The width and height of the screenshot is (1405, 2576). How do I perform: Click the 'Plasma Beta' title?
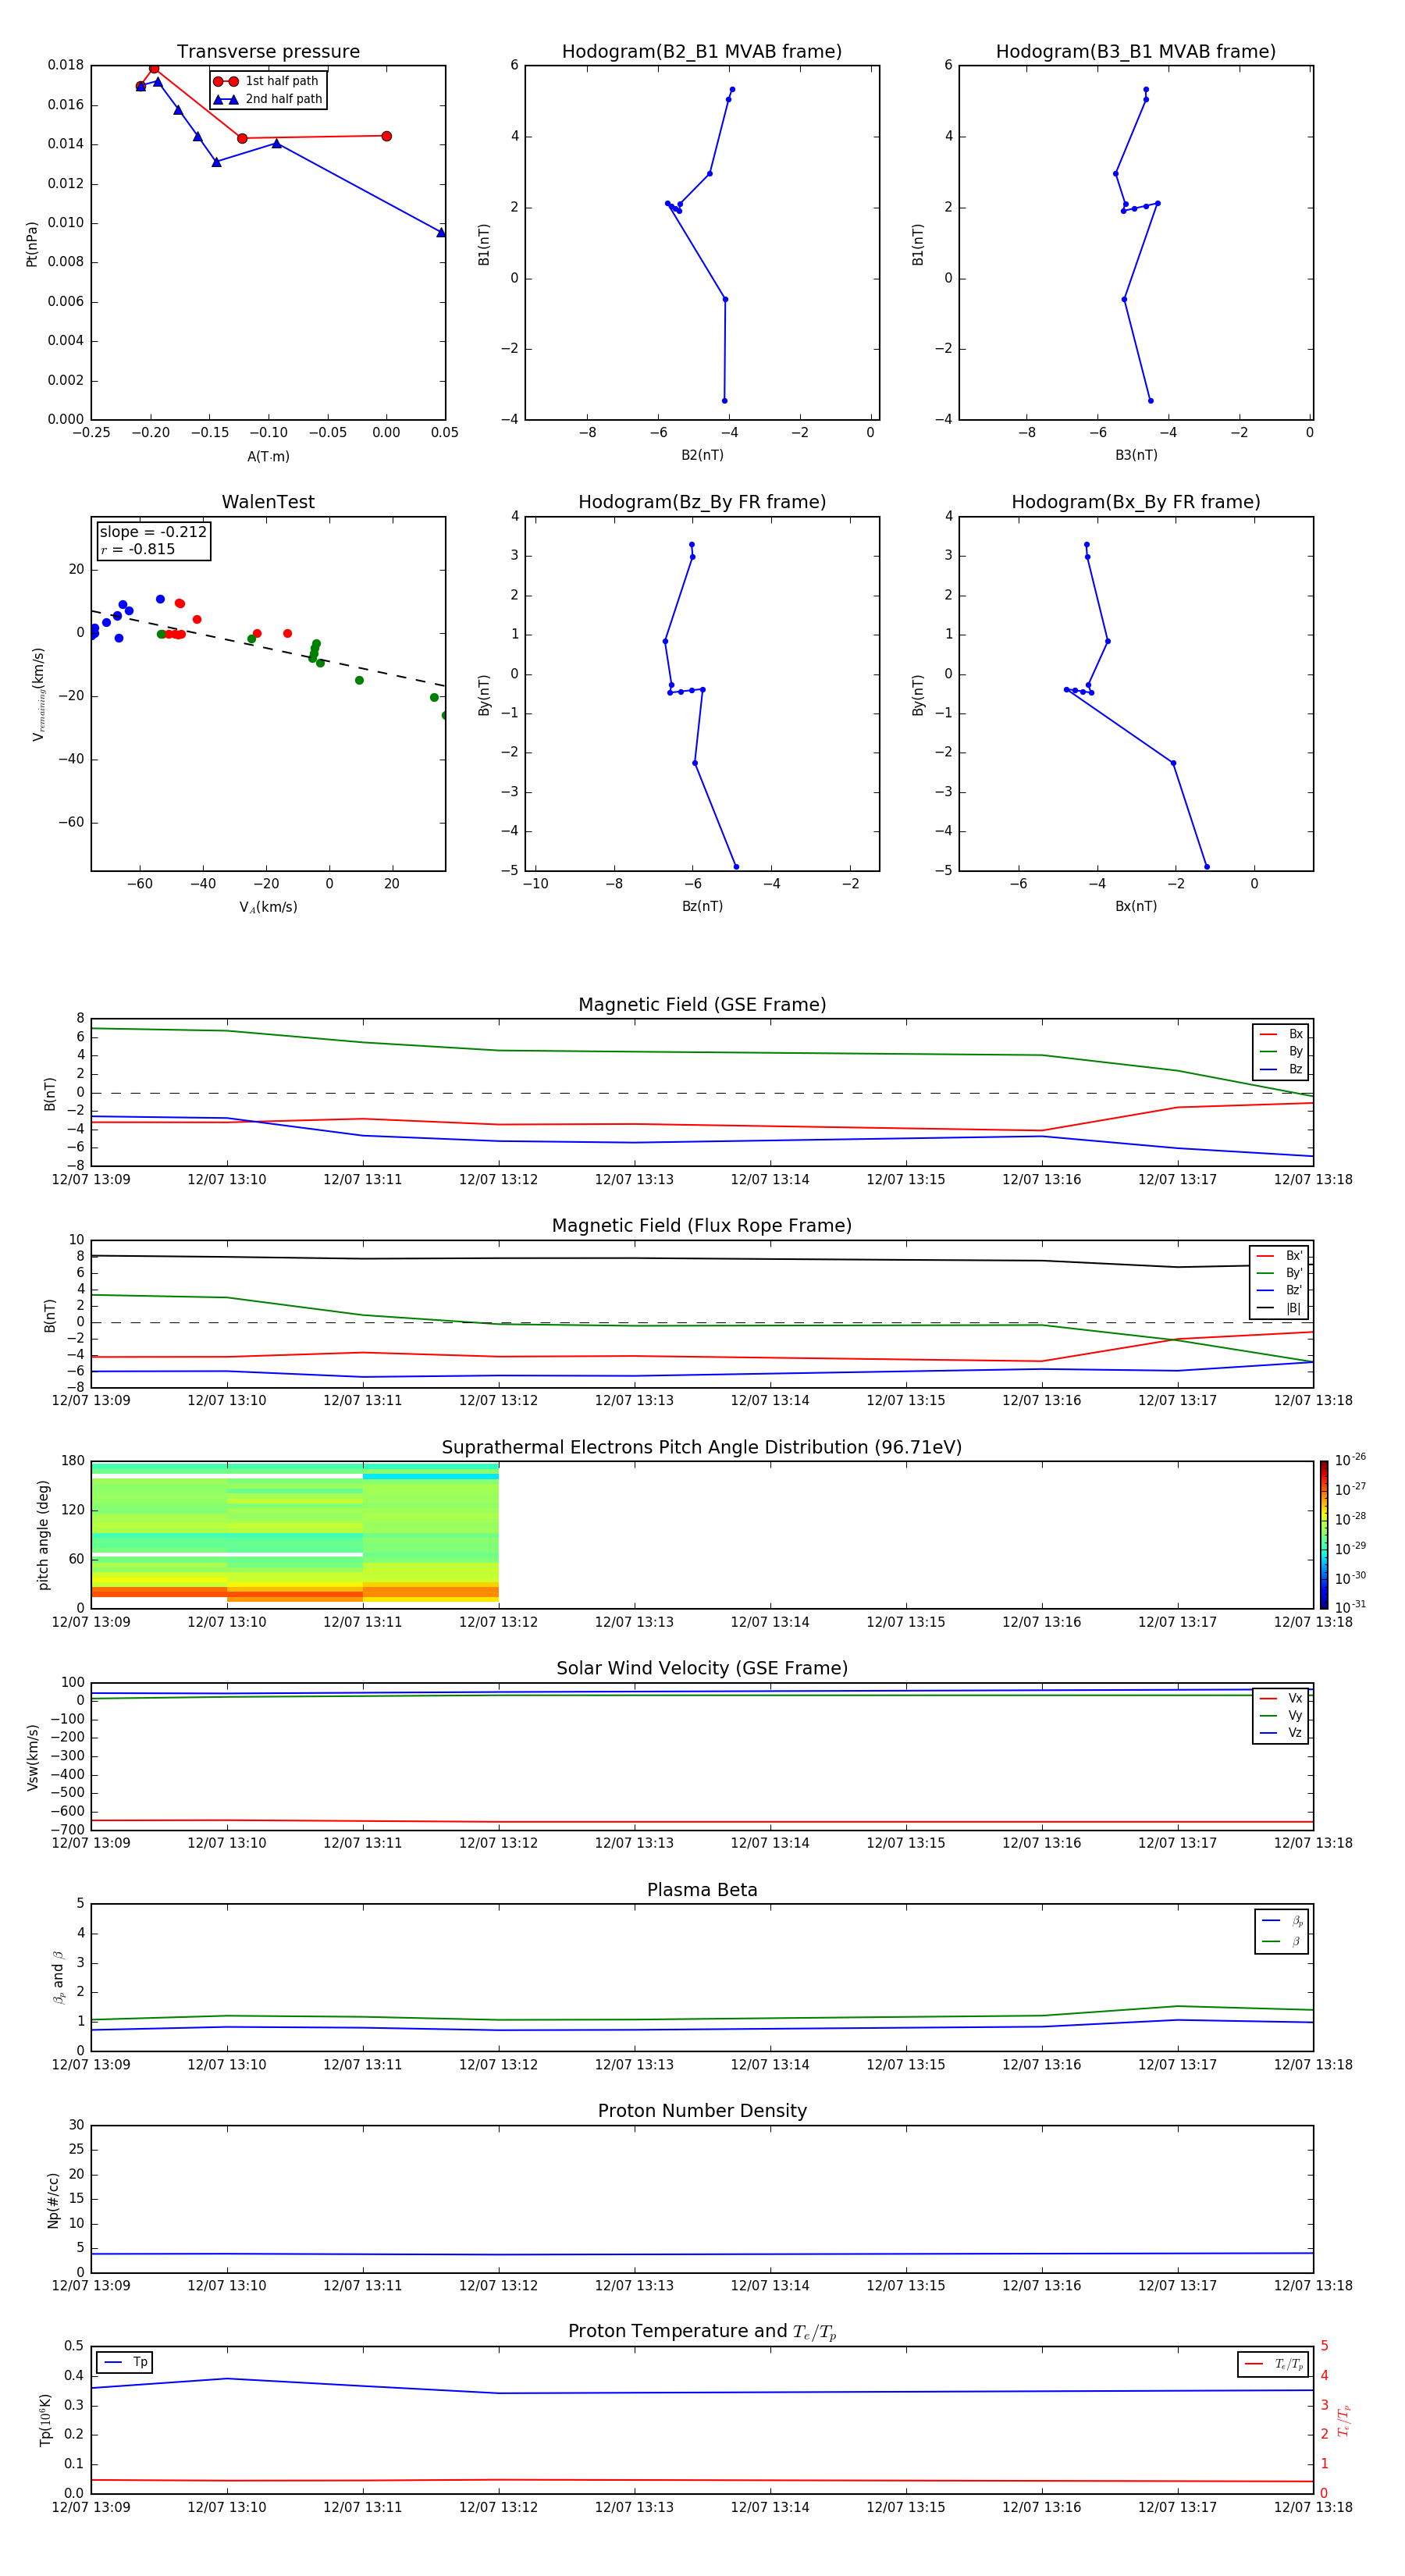(x=702, y=1891)
